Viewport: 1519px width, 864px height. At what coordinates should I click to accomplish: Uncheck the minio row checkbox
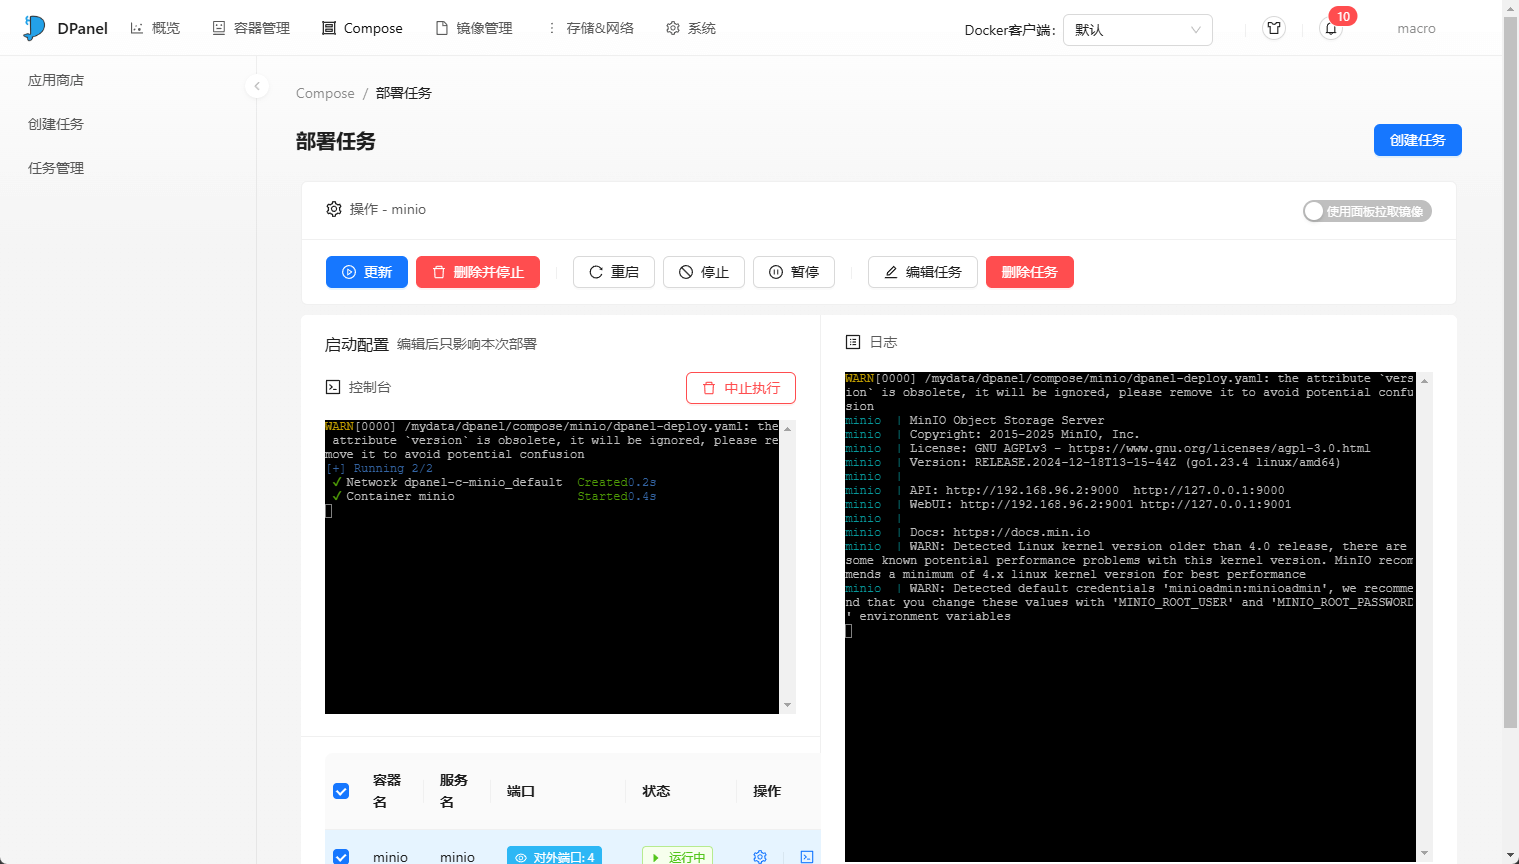[341, 856]
